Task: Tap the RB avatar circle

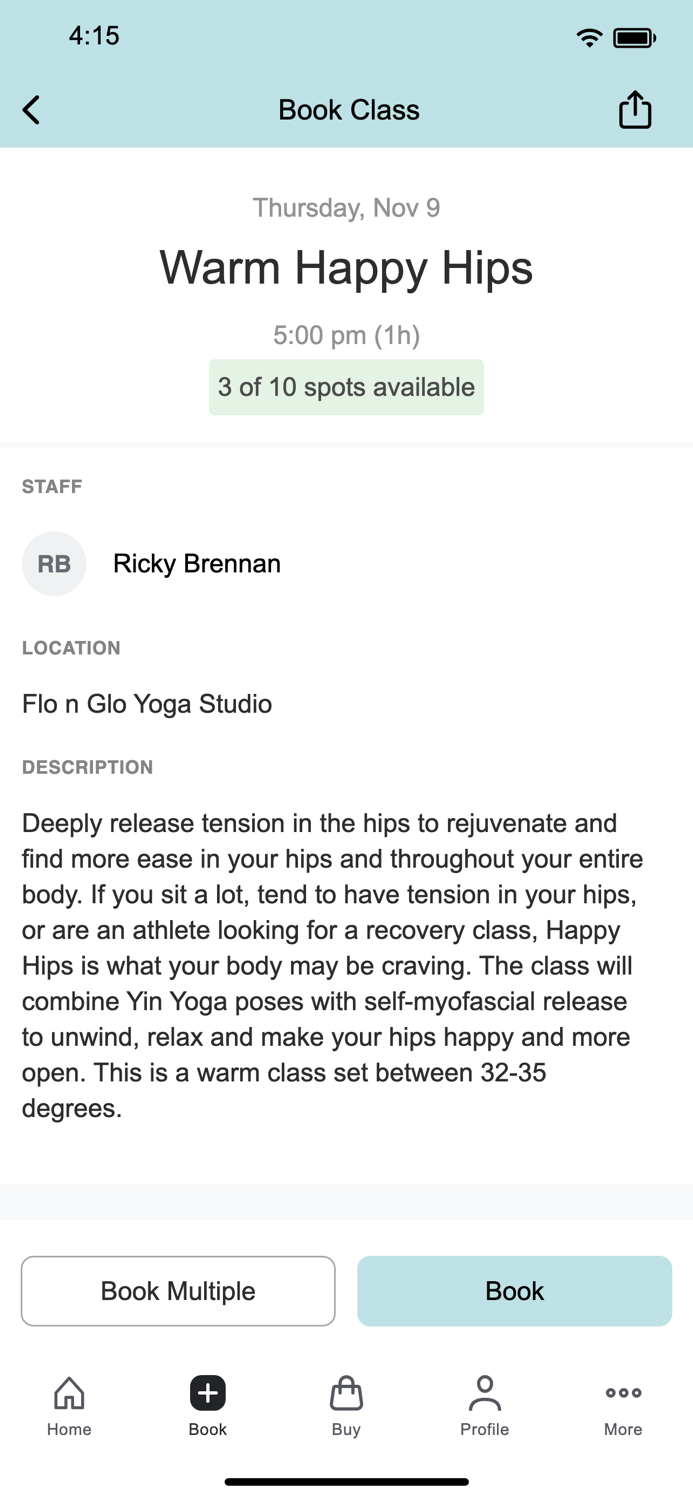Action: point(54,563)
